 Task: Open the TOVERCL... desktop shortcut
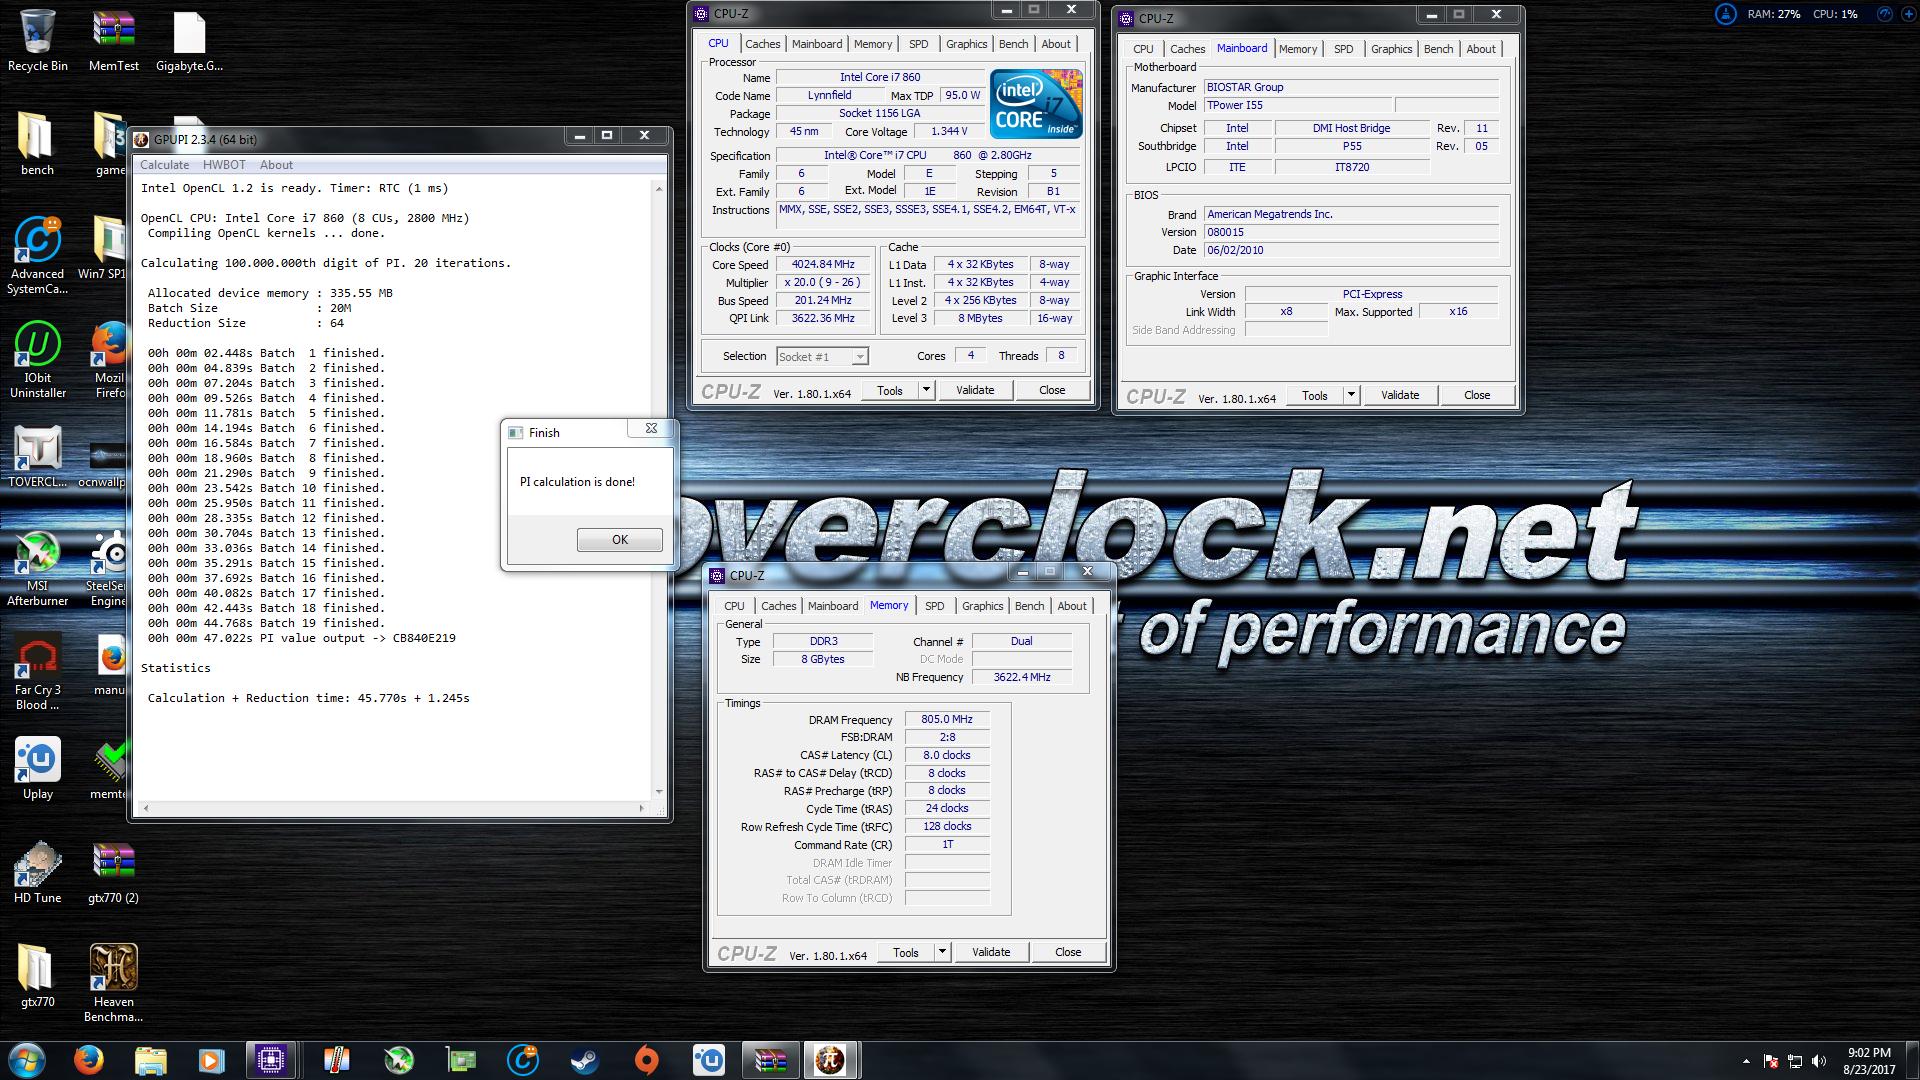(x=37, y=456)
